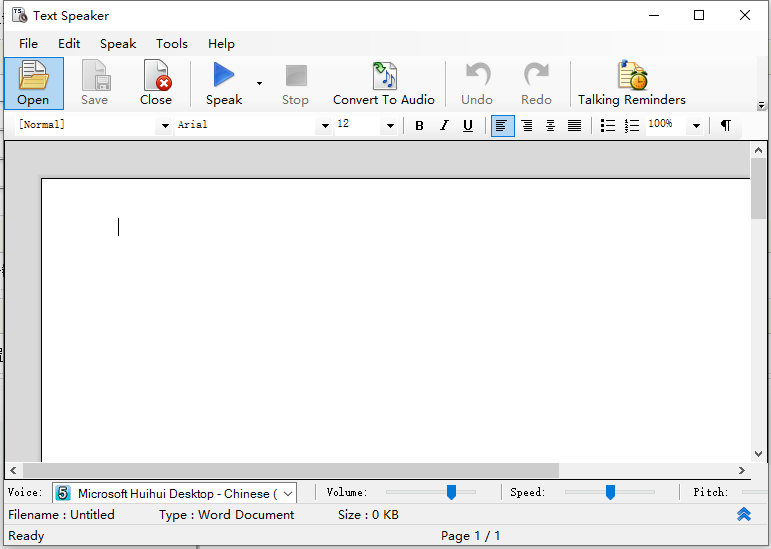771x549 pixels.
Task: Center align the text
Action: (551, 126)
